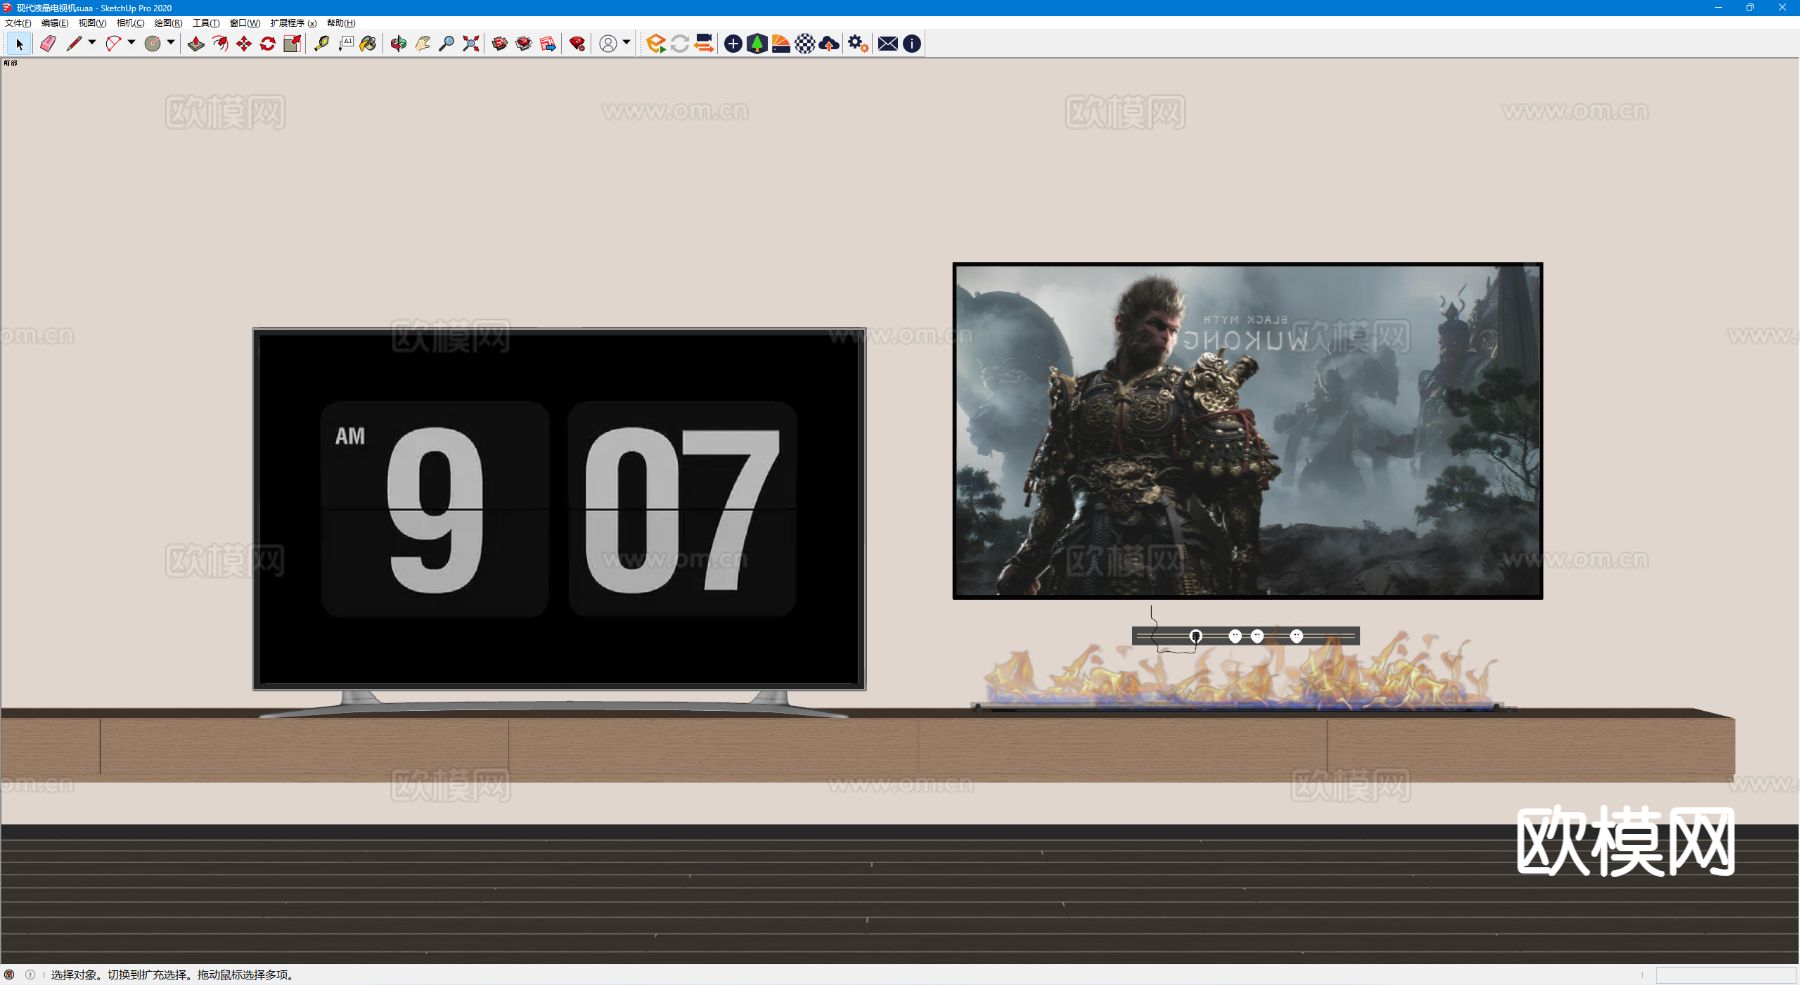Select the arrow Select tool
The height and width of the screenshot is (985, 1800).
(x=19, y=44)
